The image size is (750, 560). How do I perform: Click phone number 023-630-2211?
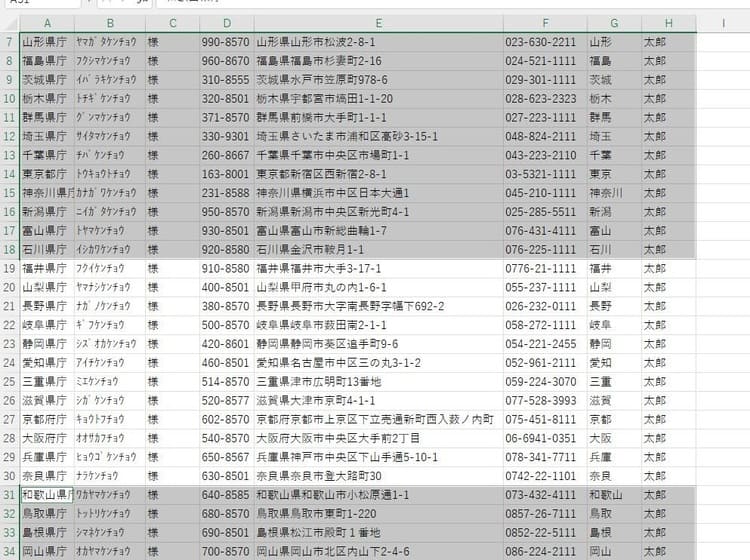point(545,42)
